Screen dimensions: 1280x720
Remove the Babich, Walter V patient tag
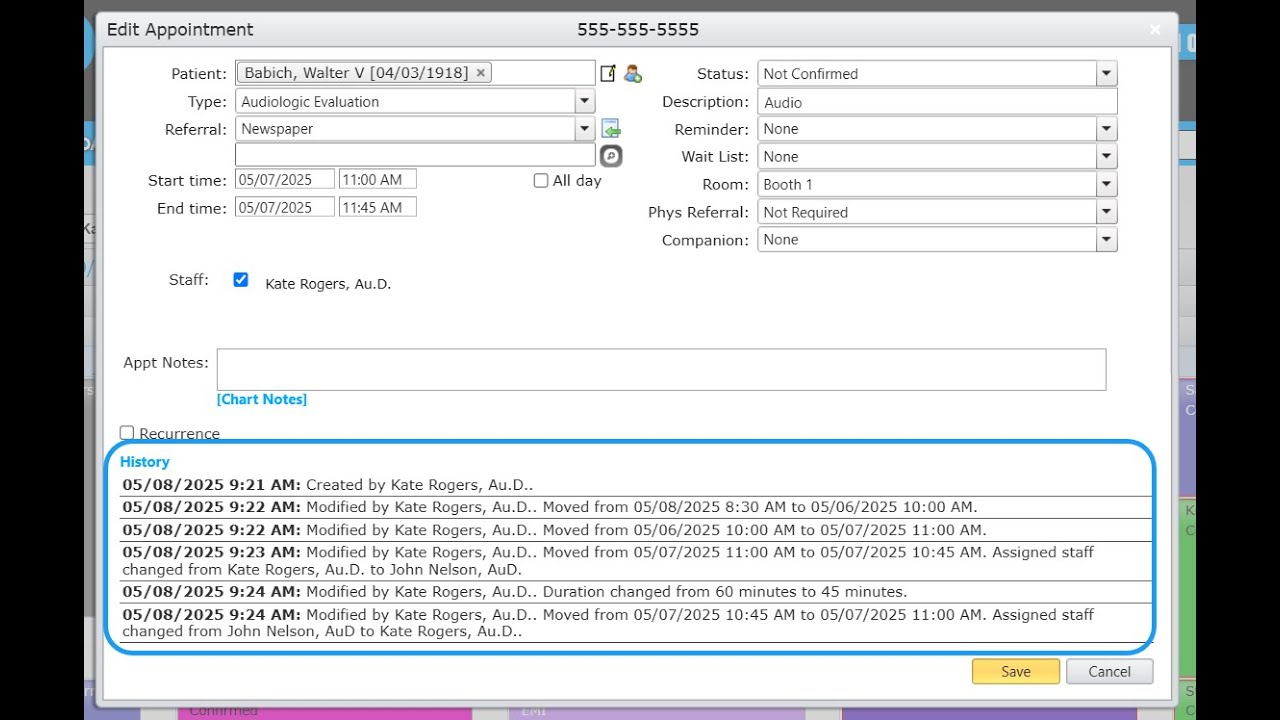coord(480,73)
